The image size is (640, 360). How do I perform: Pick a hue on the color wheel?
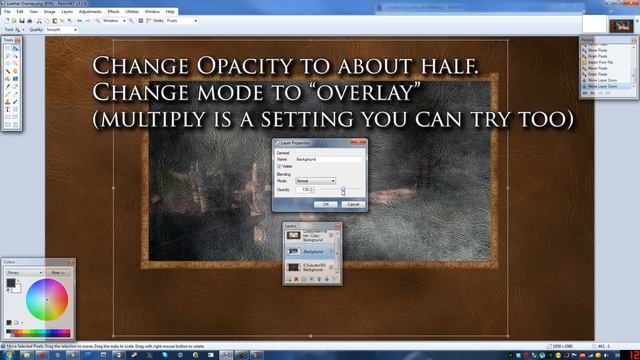click(47, 300)
